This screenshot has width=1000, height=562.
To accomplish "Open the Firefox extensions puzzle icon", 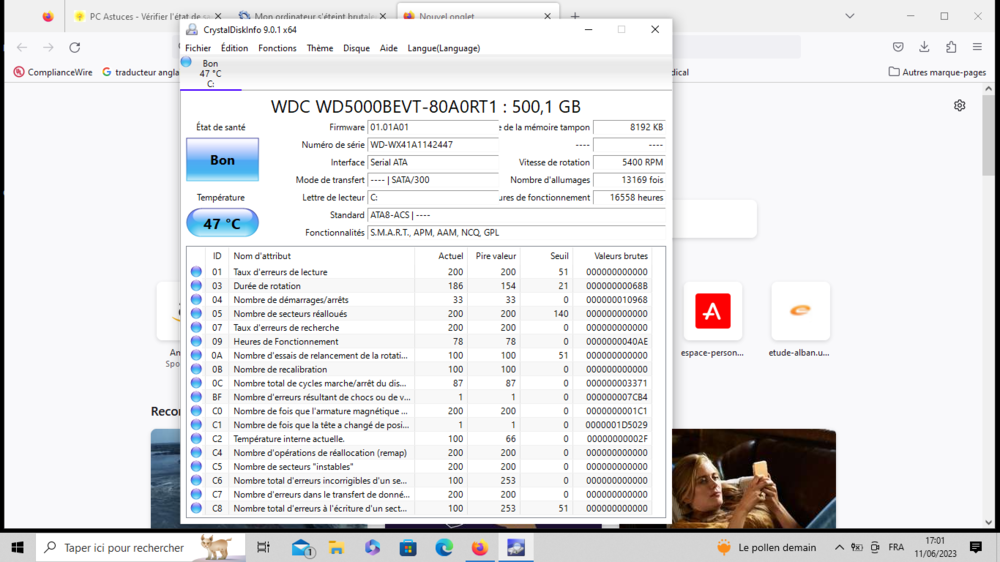I will [951, 47].
